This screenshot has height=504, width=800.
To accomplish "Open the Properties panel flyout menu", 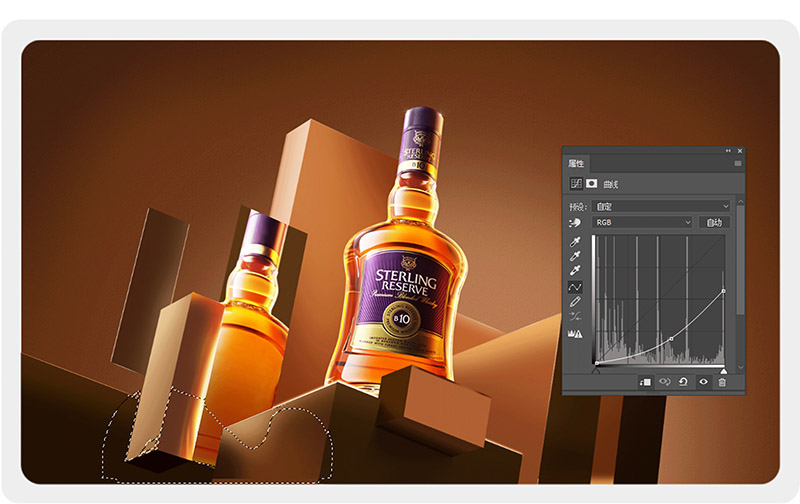I will click(737, 163).
